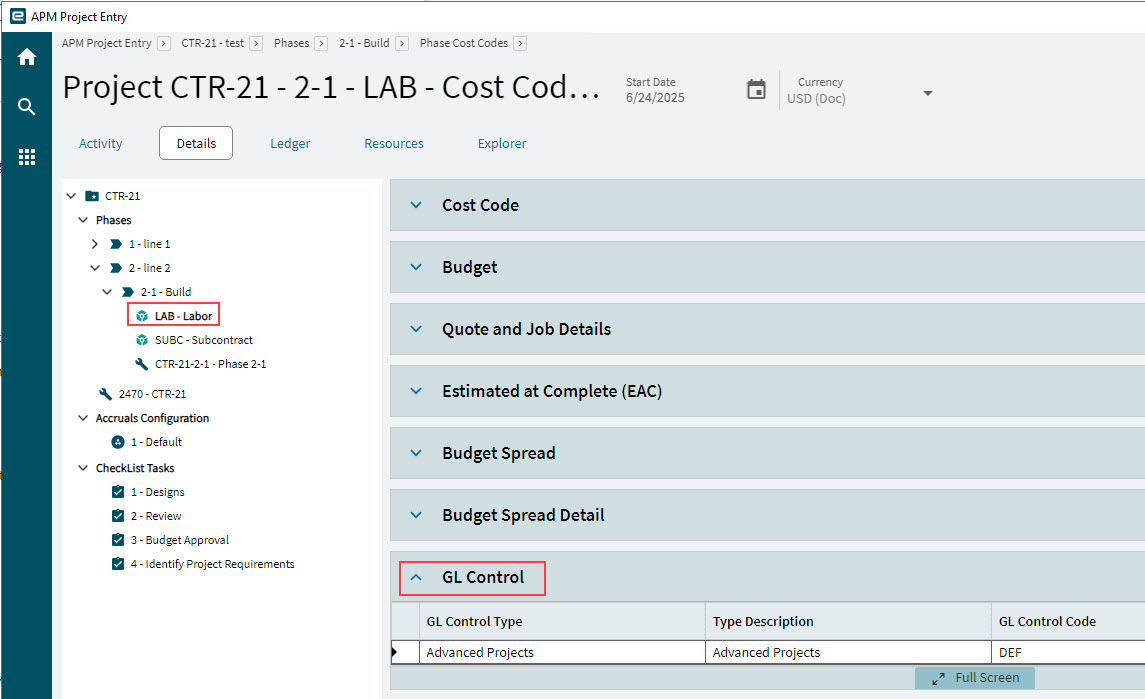
Task: Select the Details tab
Action: pos(196,143)
